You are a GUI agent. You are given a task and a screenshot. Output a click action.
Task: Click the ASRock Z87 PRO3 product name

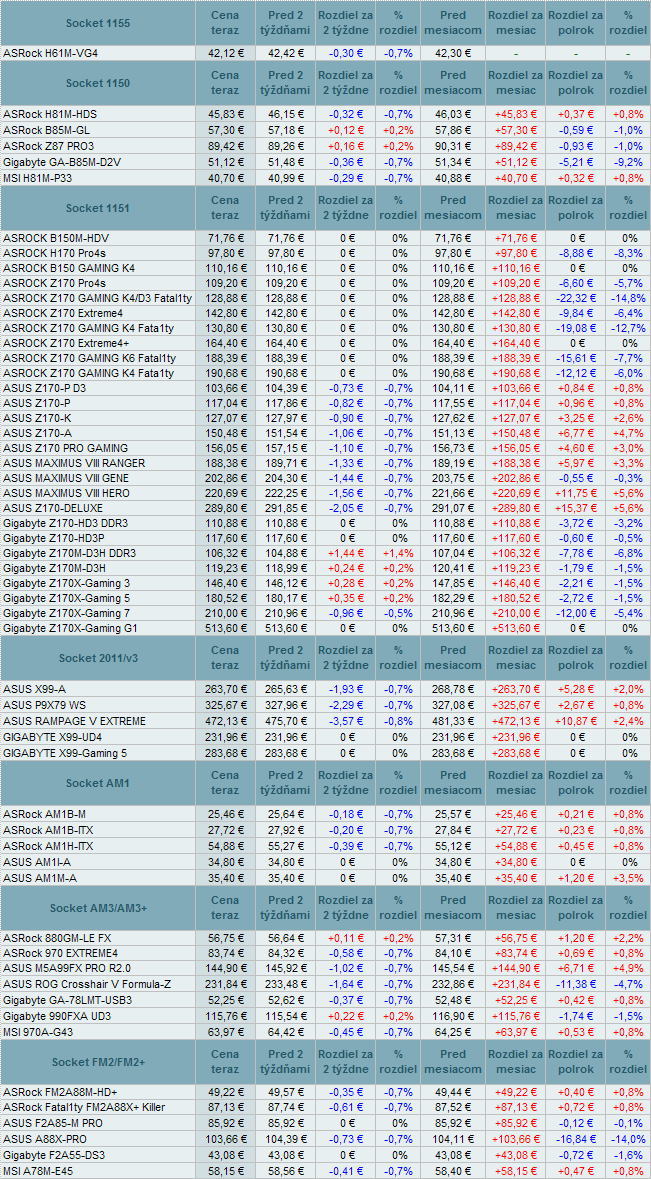pos(48,145)
